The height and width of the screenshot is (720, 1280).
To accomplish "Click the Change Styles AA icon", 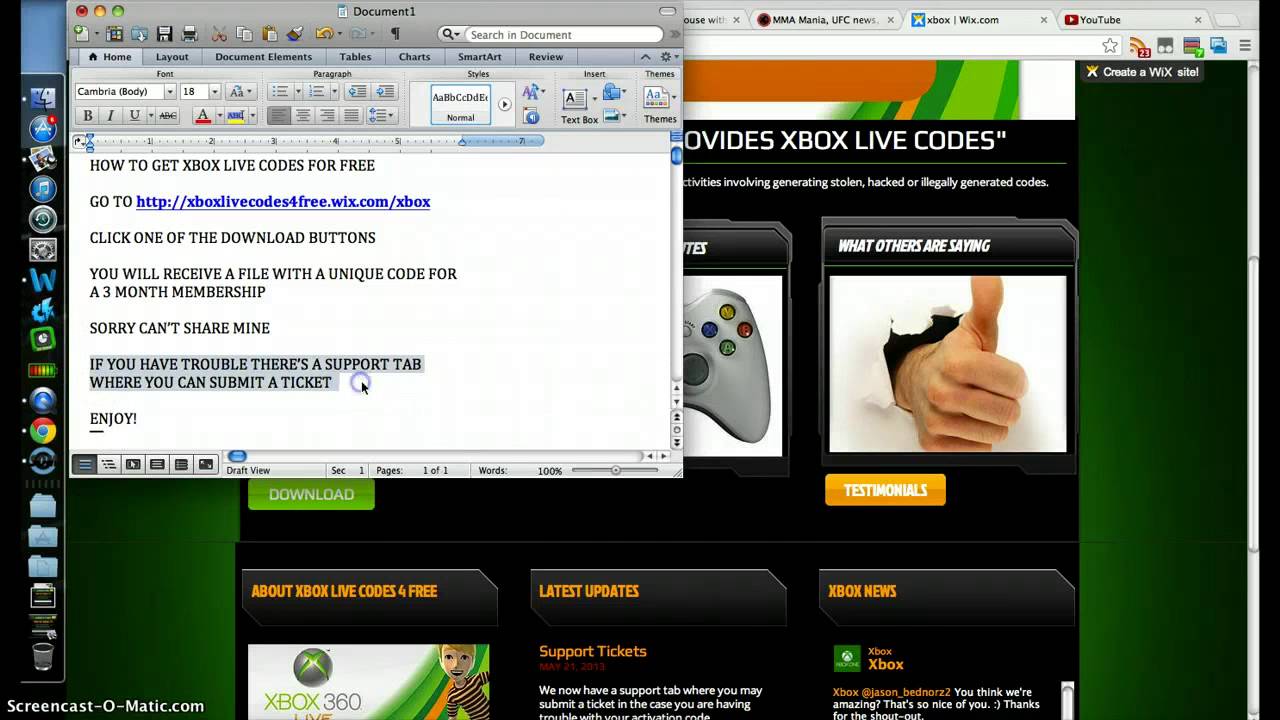I will [x=531, y=92].
